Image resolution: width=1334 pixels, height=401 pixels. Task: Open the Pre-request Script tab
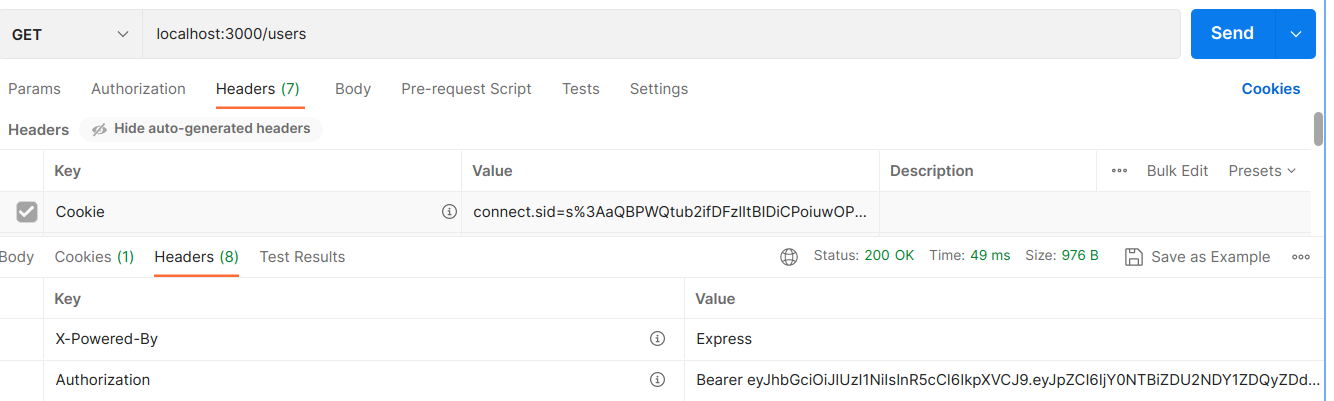pyautogui.click(x=466, y=89)
